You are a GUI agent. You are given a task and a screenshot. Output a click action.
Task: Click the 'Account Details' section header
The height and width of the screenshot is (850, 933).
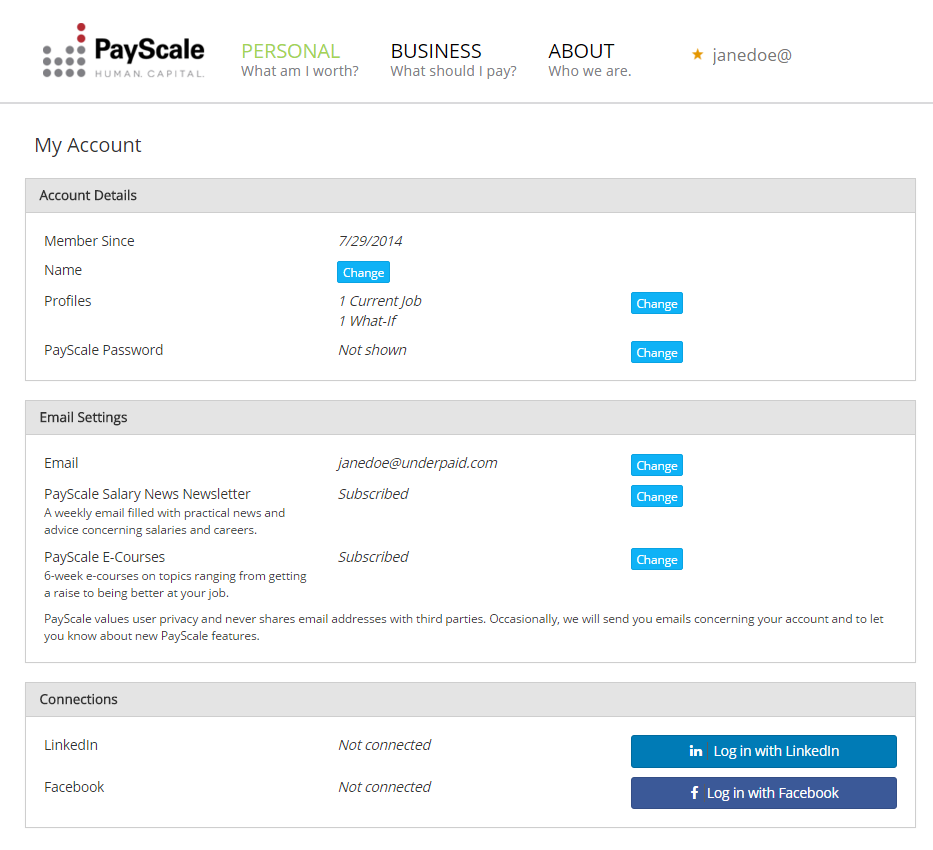tap(470, 196)
